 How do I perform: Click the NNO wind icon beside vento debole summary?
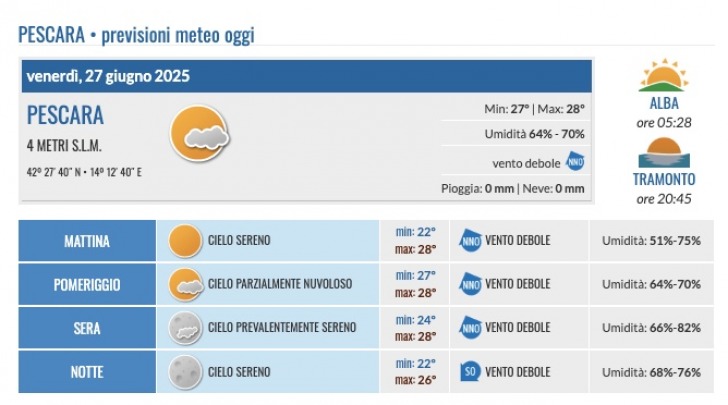575,162
